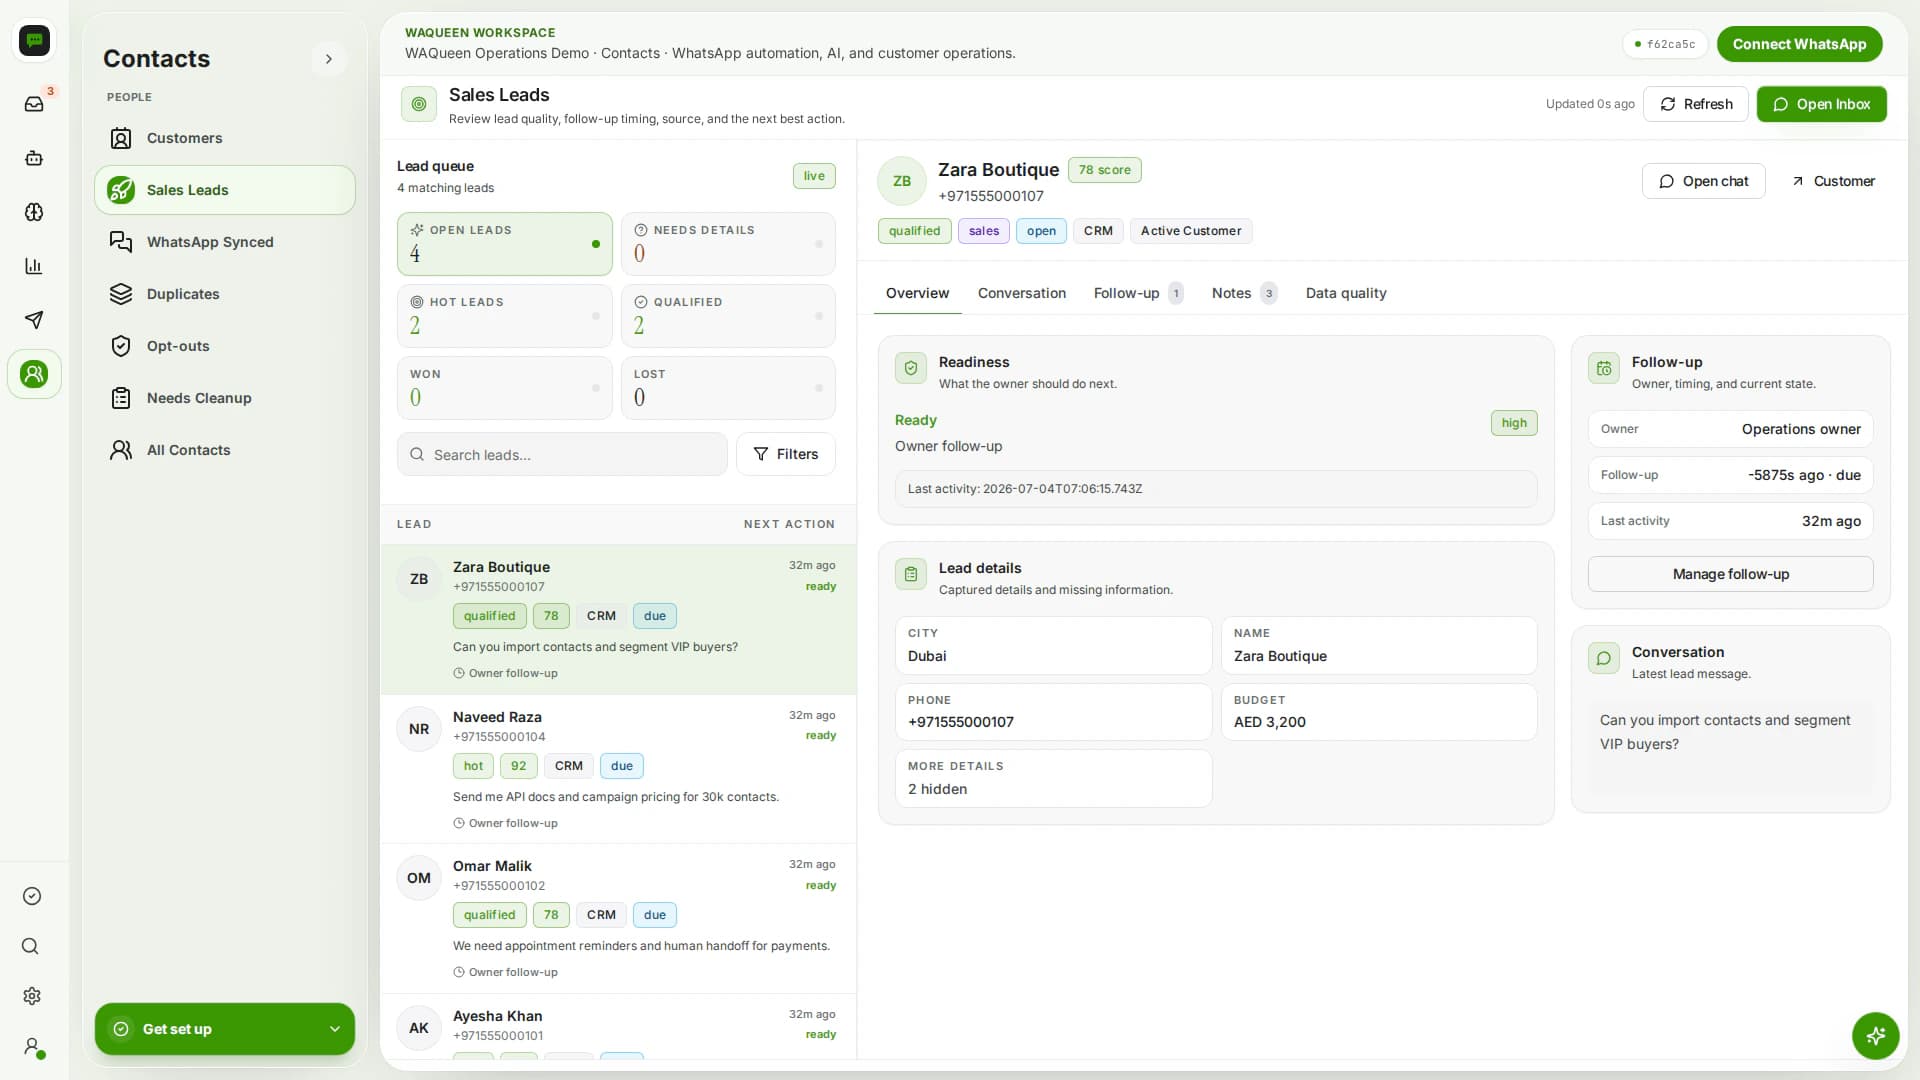1920x1080 pixels.
Task: Click the Customers sidebar icon
Action: [x=121, y=138]
